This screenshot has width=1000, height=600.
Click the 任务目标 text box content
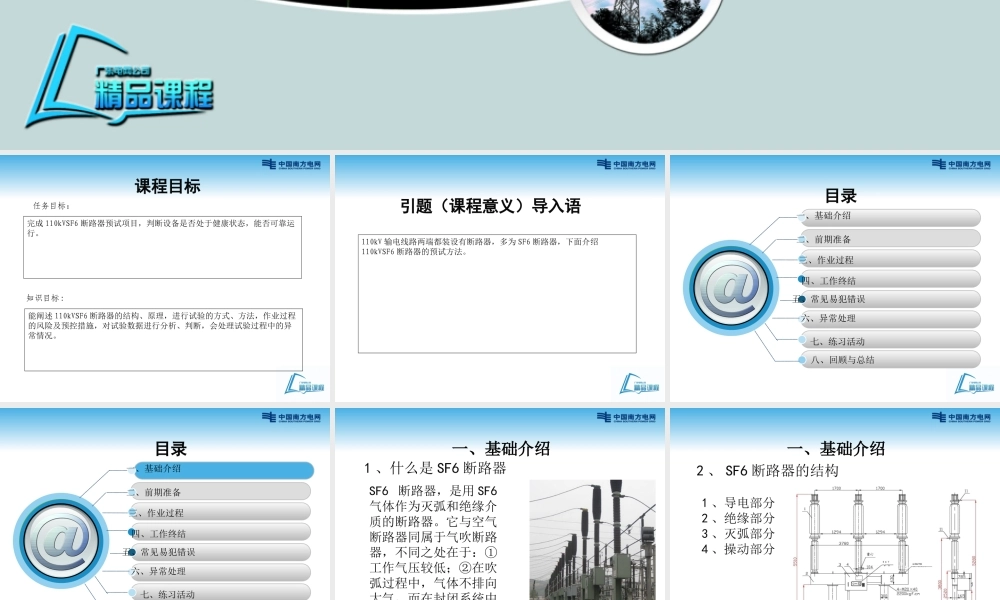click(162, 247)
